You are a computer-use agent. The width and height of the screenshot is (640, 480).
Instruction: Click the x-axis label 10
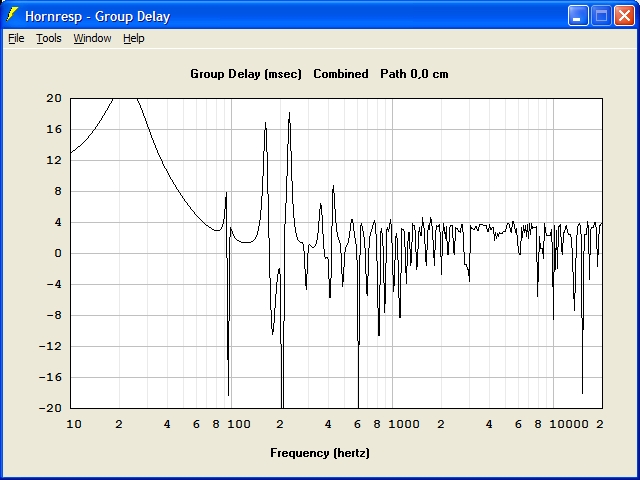point(74,424)
